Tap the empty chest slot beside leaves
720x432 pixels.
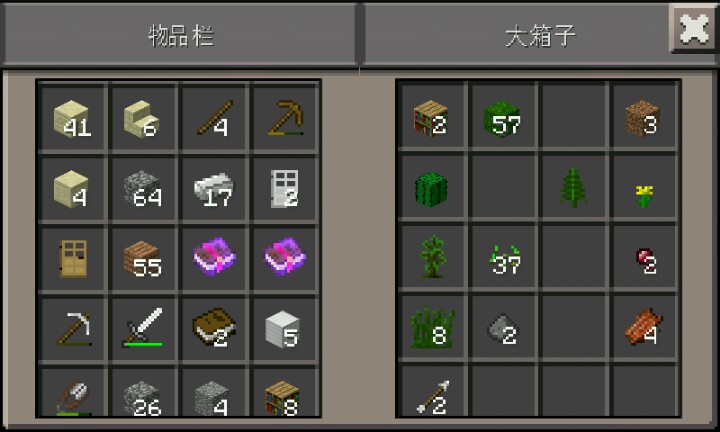574,118
